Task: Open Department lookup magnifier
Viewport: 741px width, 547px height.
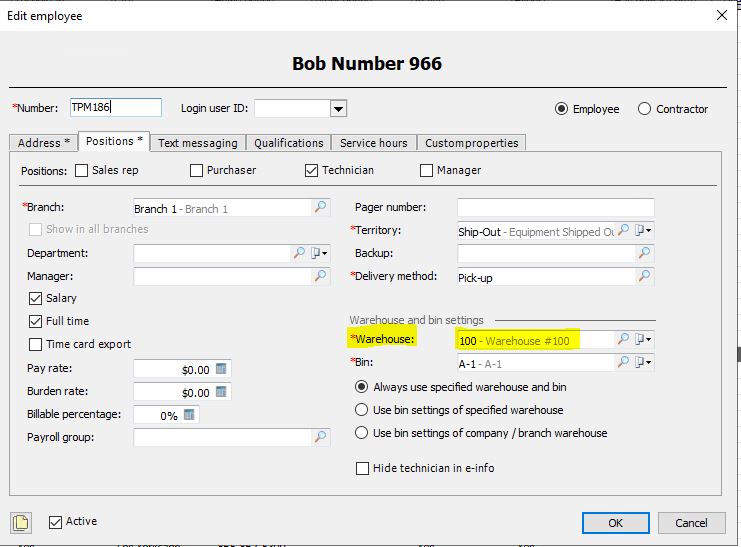Action: (299, 253)
